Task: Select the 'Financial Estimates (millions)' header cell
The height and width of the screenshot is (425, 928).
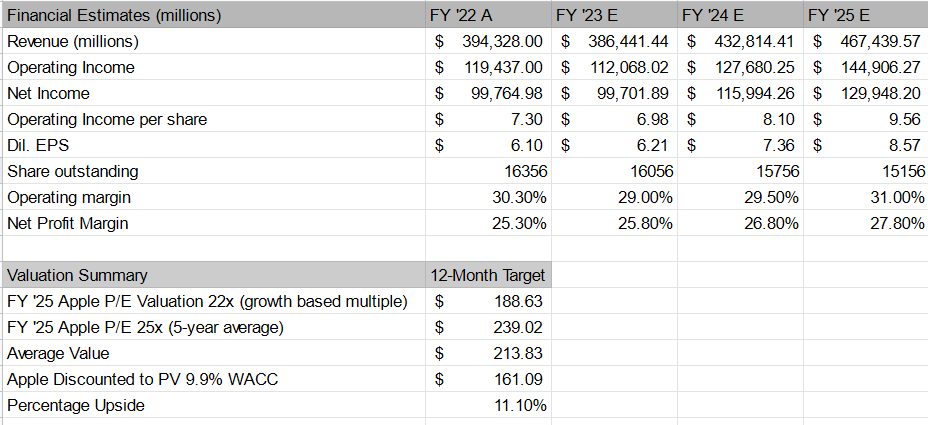Action: click(x=214, y=15)
